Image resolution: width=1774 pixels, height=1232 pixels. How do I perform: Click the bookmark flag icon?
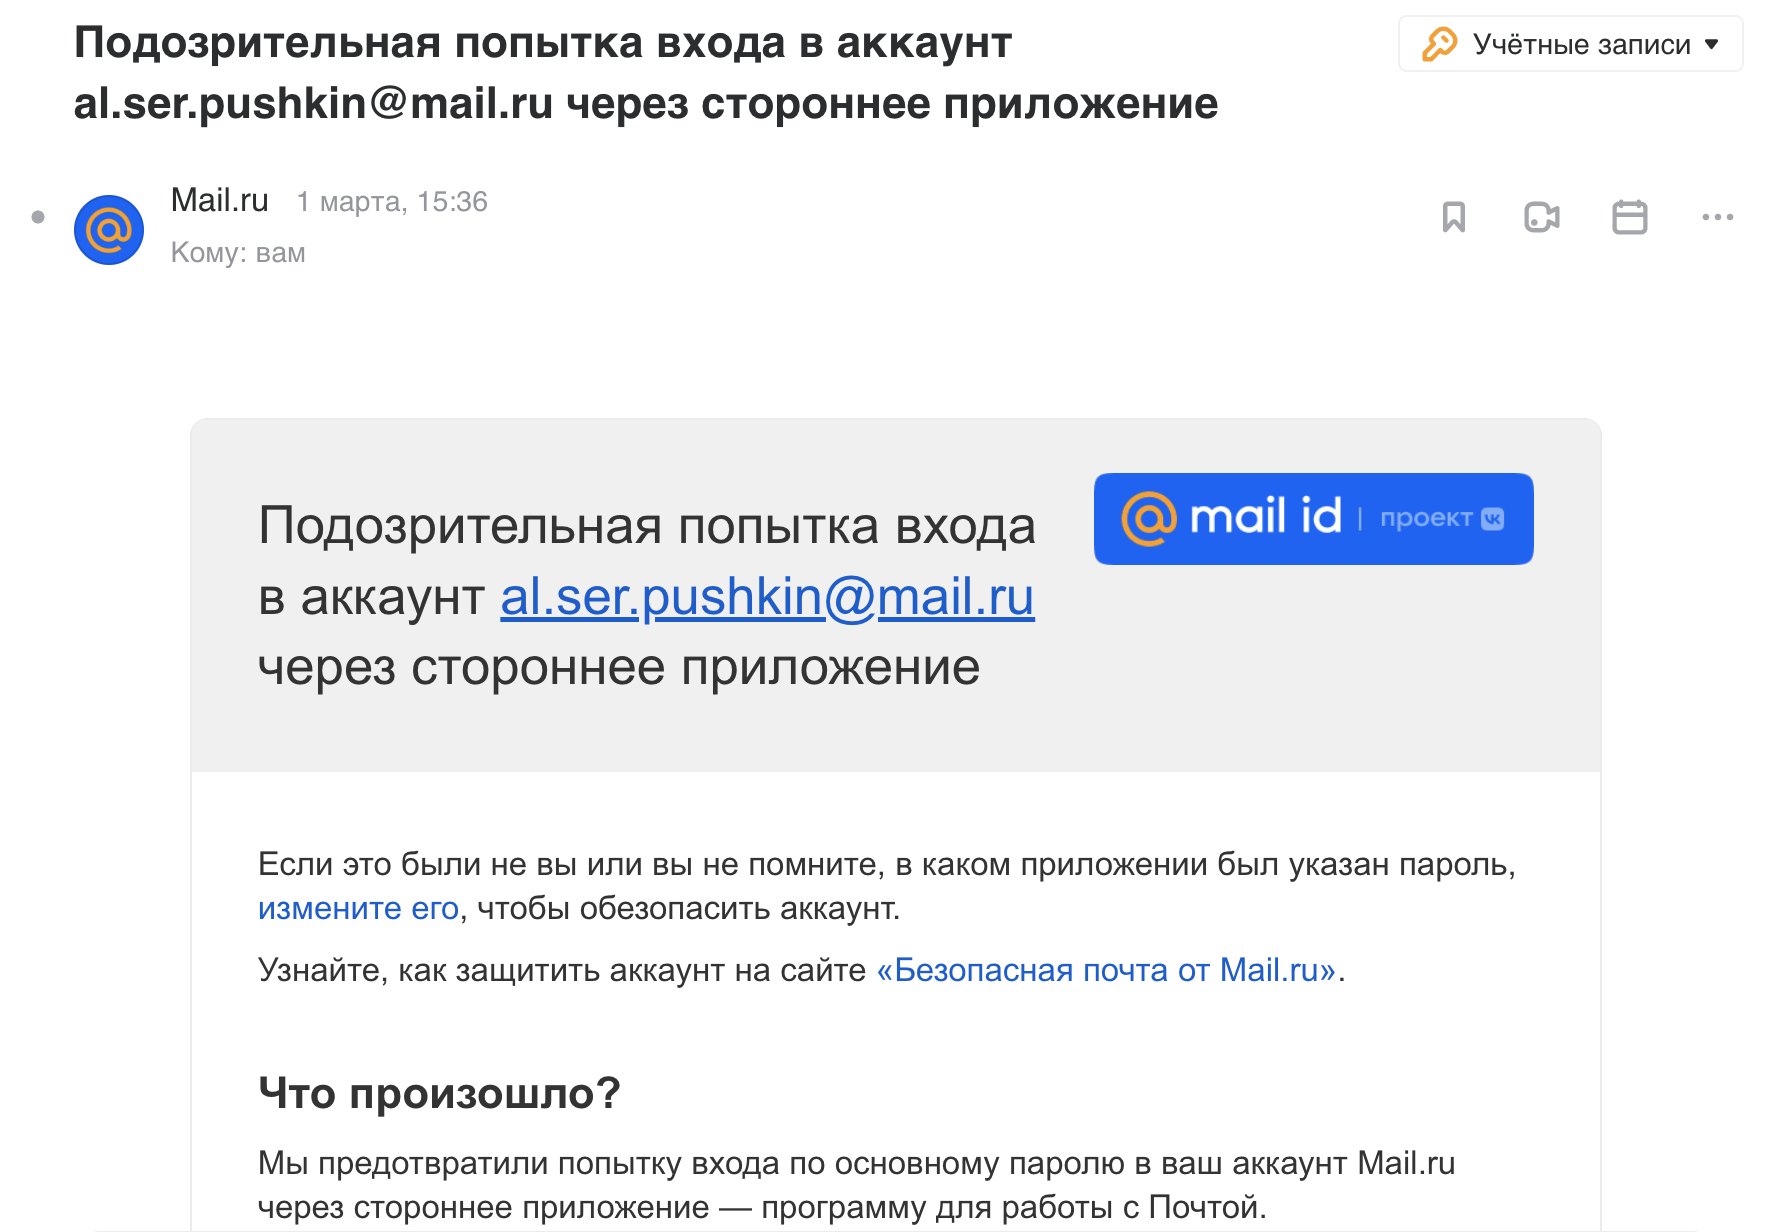tap(1453, 217)
